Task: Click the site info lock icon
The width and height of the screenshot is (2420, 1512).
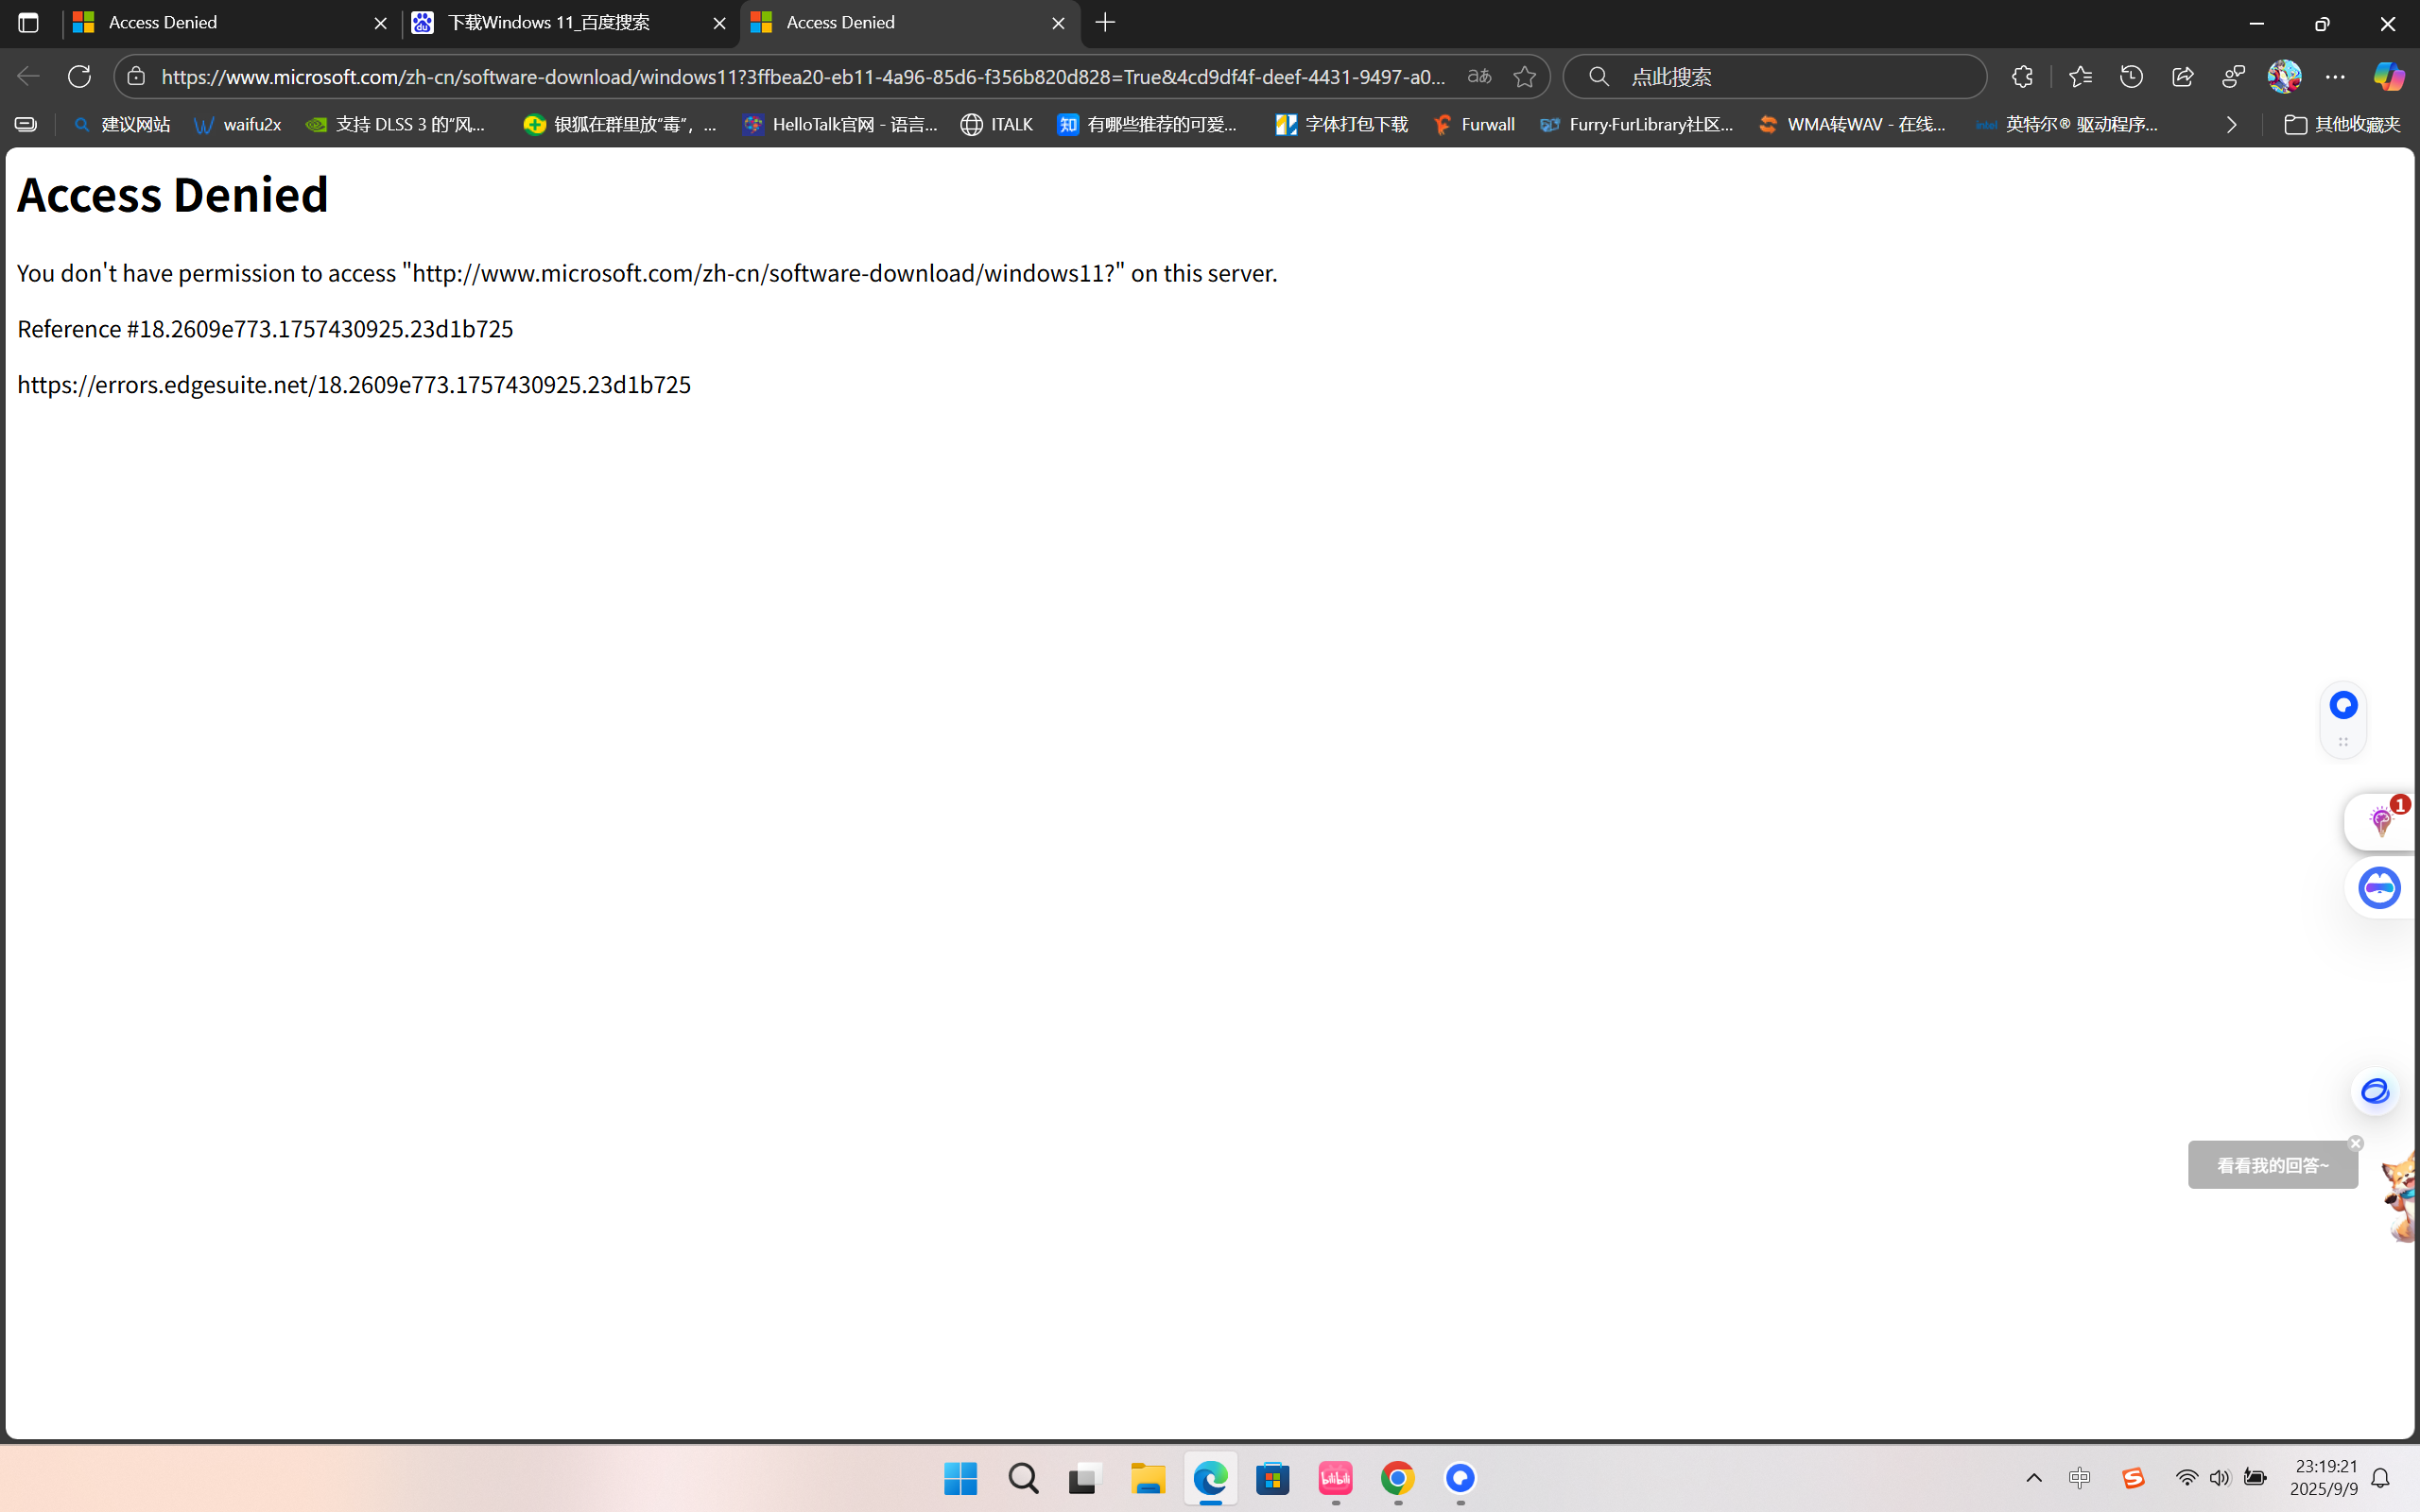Action: click(136, 76)
